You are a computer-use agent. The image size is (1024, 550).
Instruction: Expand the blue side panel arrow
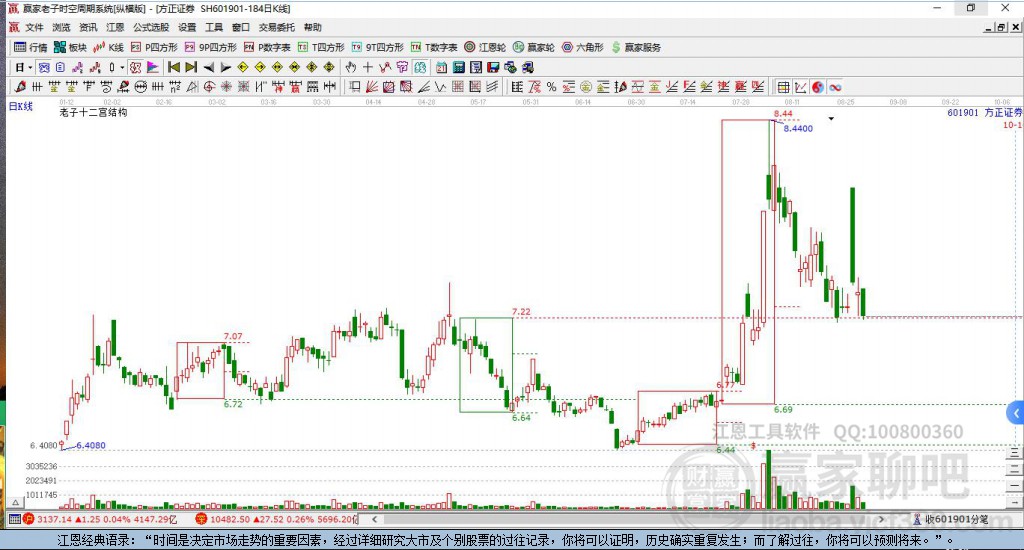click(x=1016, y=413)
